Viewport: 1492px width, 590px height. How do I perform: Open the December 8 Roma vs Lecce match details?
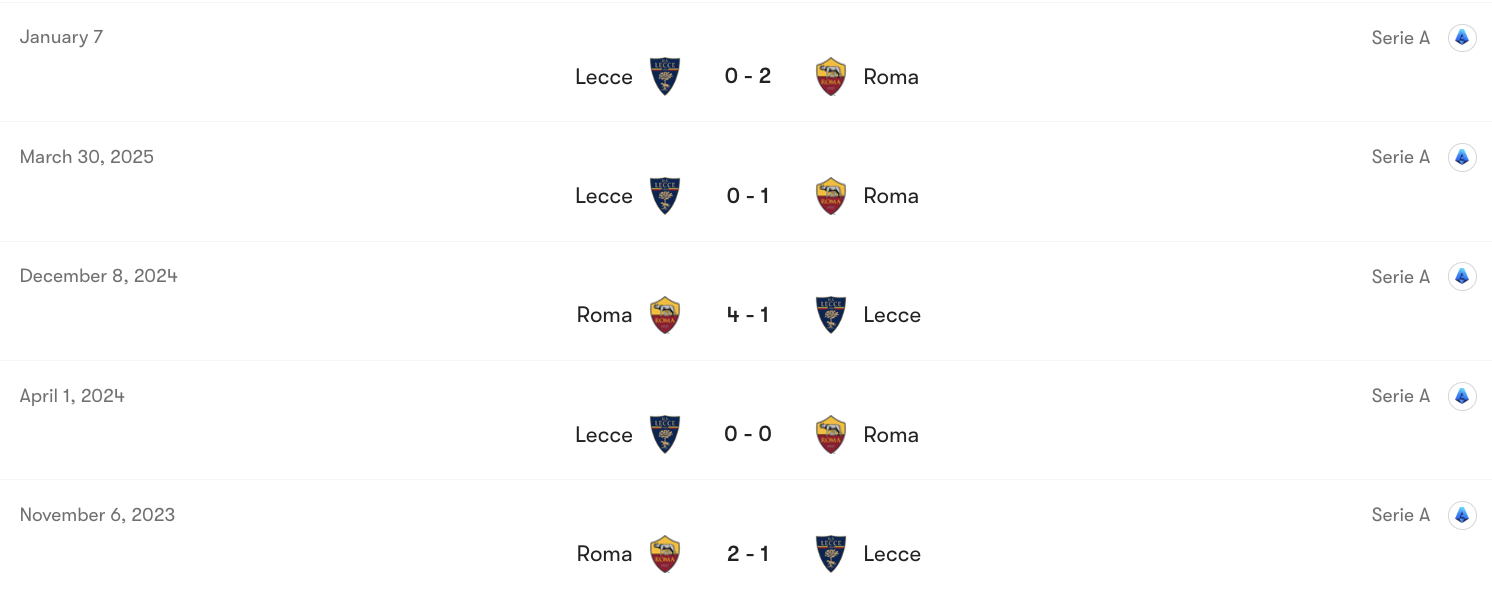pos(748,314)
